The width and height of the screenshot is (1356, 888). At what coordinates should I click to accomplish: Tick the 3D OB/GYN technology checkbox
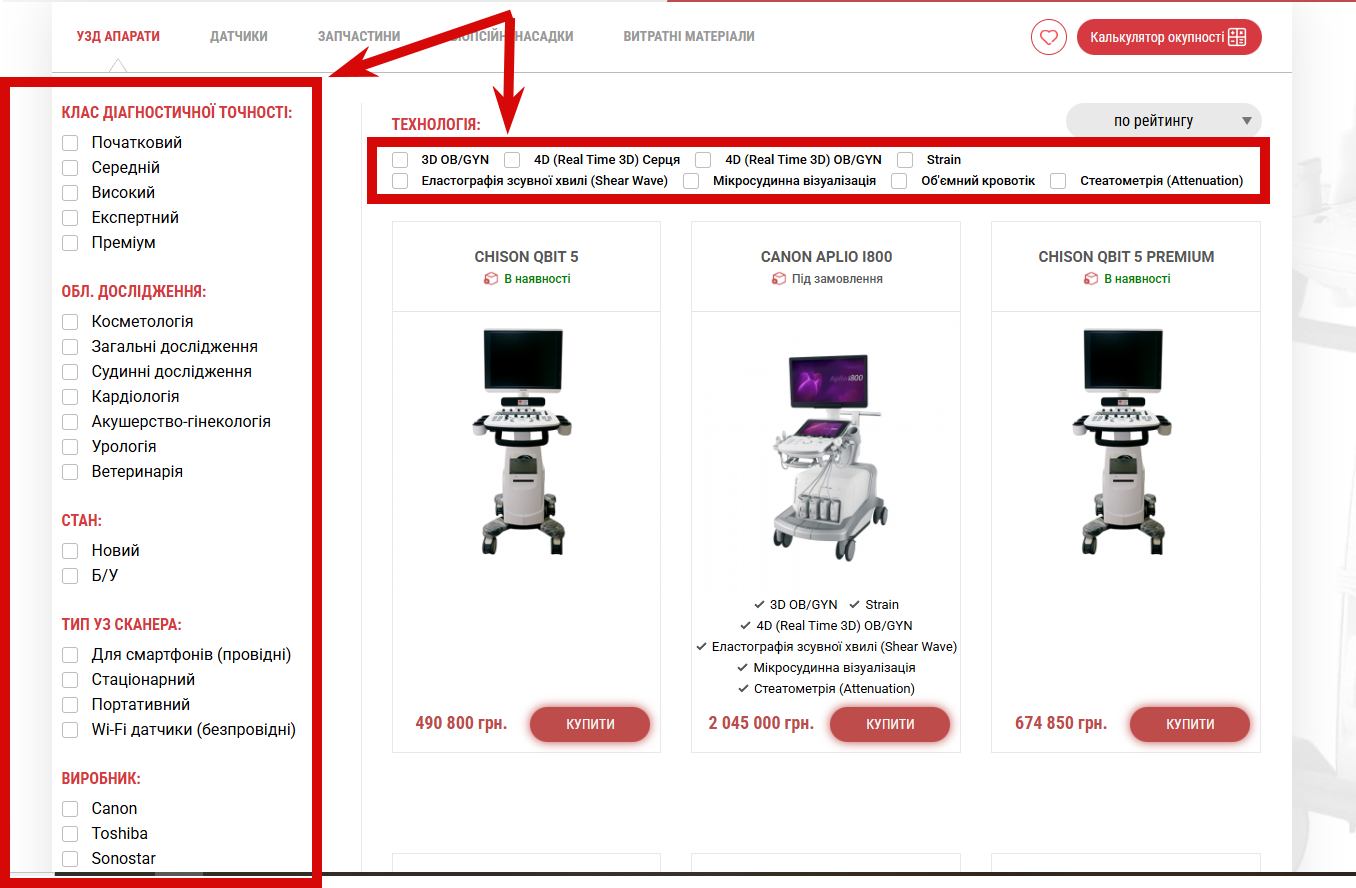point(400,159)
